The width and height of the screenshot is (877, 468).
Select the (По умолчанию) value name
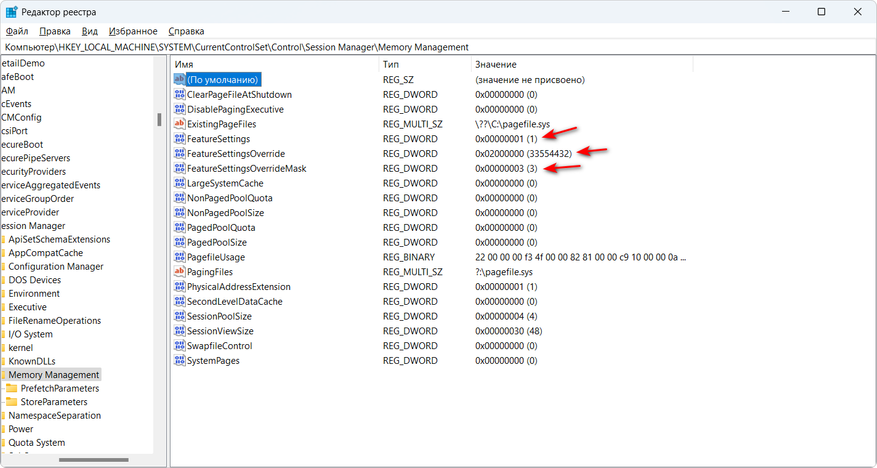223,79
